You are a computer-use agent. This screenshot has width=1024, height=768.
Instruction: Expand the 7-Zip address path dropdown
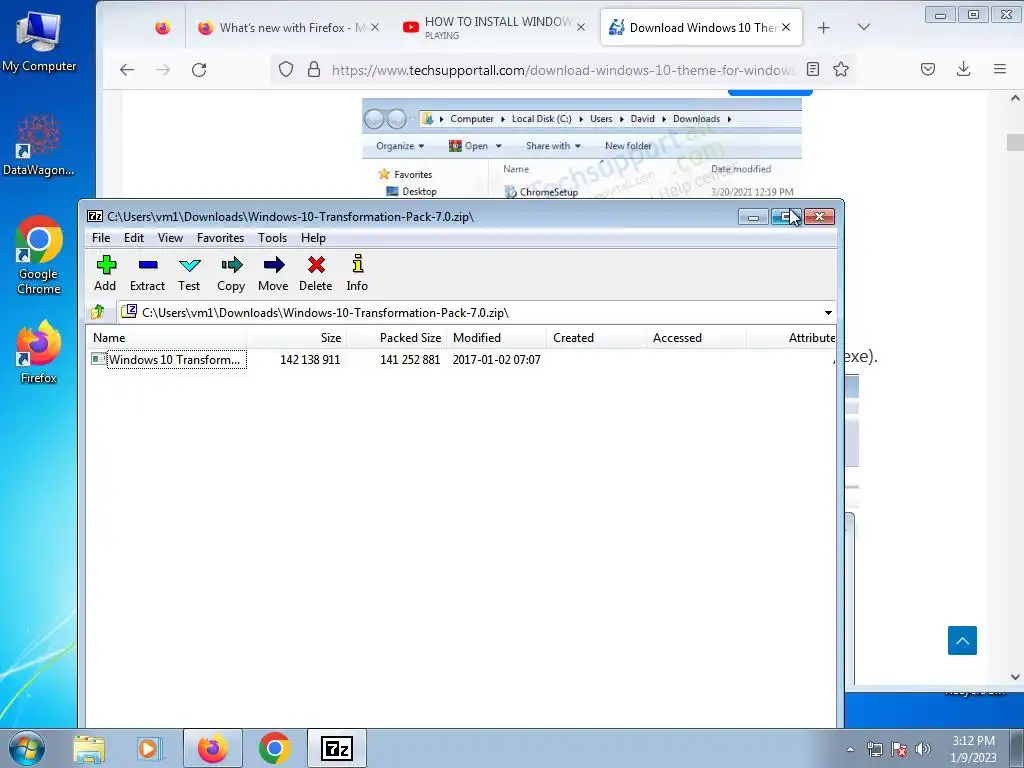pos(828,313)
